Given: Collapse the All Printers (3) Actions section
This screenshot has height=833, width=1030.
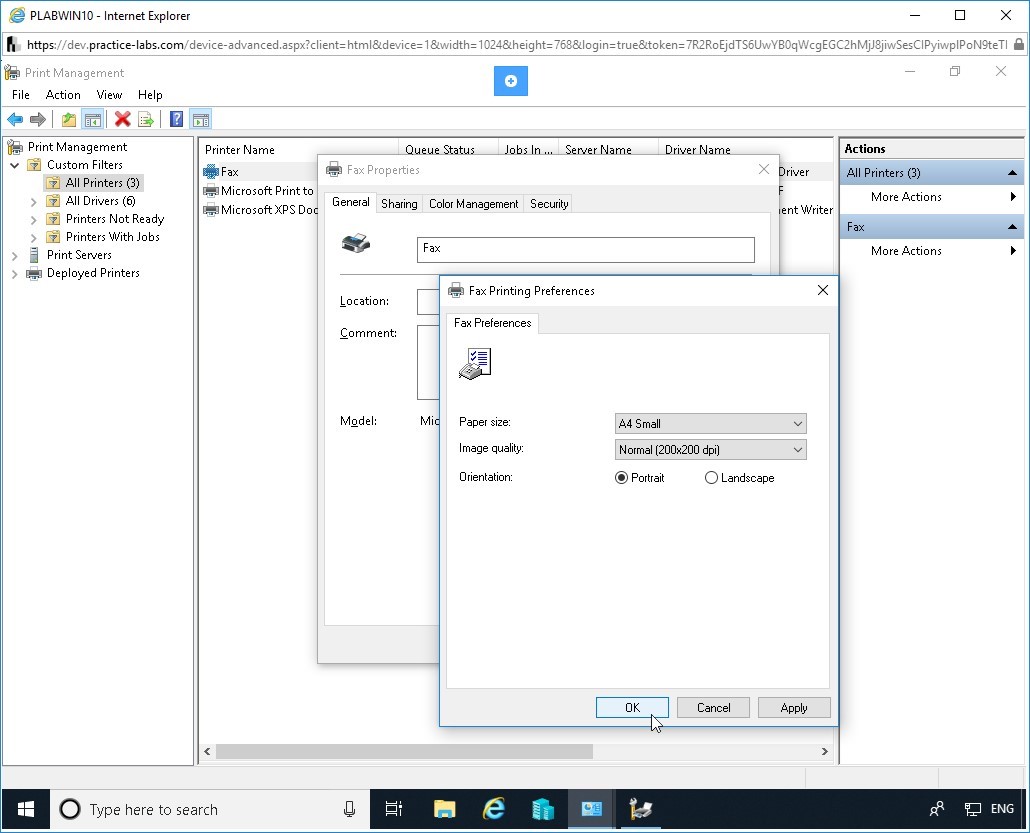Looking at the screenshot, I should pyautogui.click(x=1012, y=173).
